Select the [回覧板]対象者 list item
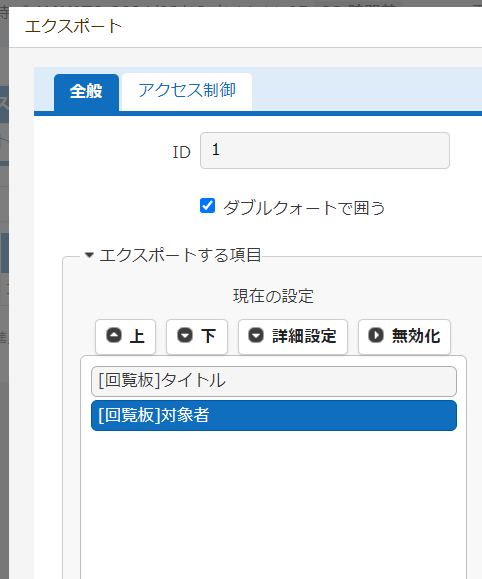Image resolution: width=482 pixels, height=579 pixels. (274, 415)
